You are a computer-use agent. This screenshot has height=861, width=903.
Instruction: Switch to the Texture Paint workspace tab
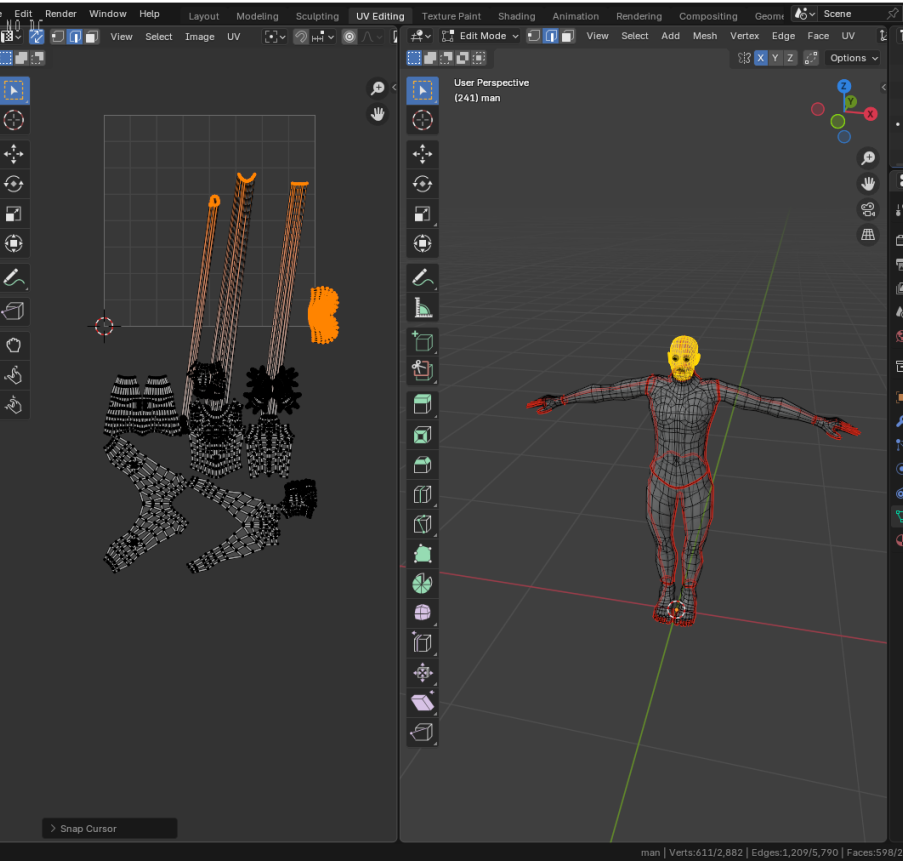[x=451, y=16]
